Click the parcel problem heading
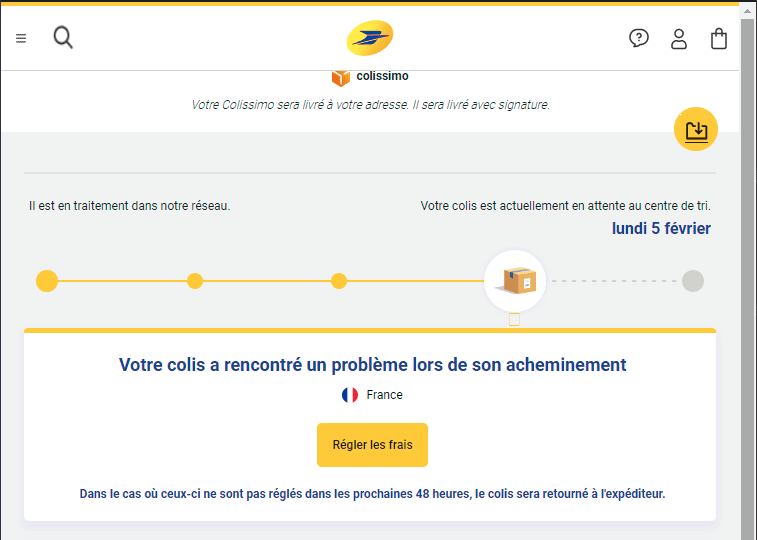Image resolution: width=757 pixels, height=540 pixels. coord(372,365)
